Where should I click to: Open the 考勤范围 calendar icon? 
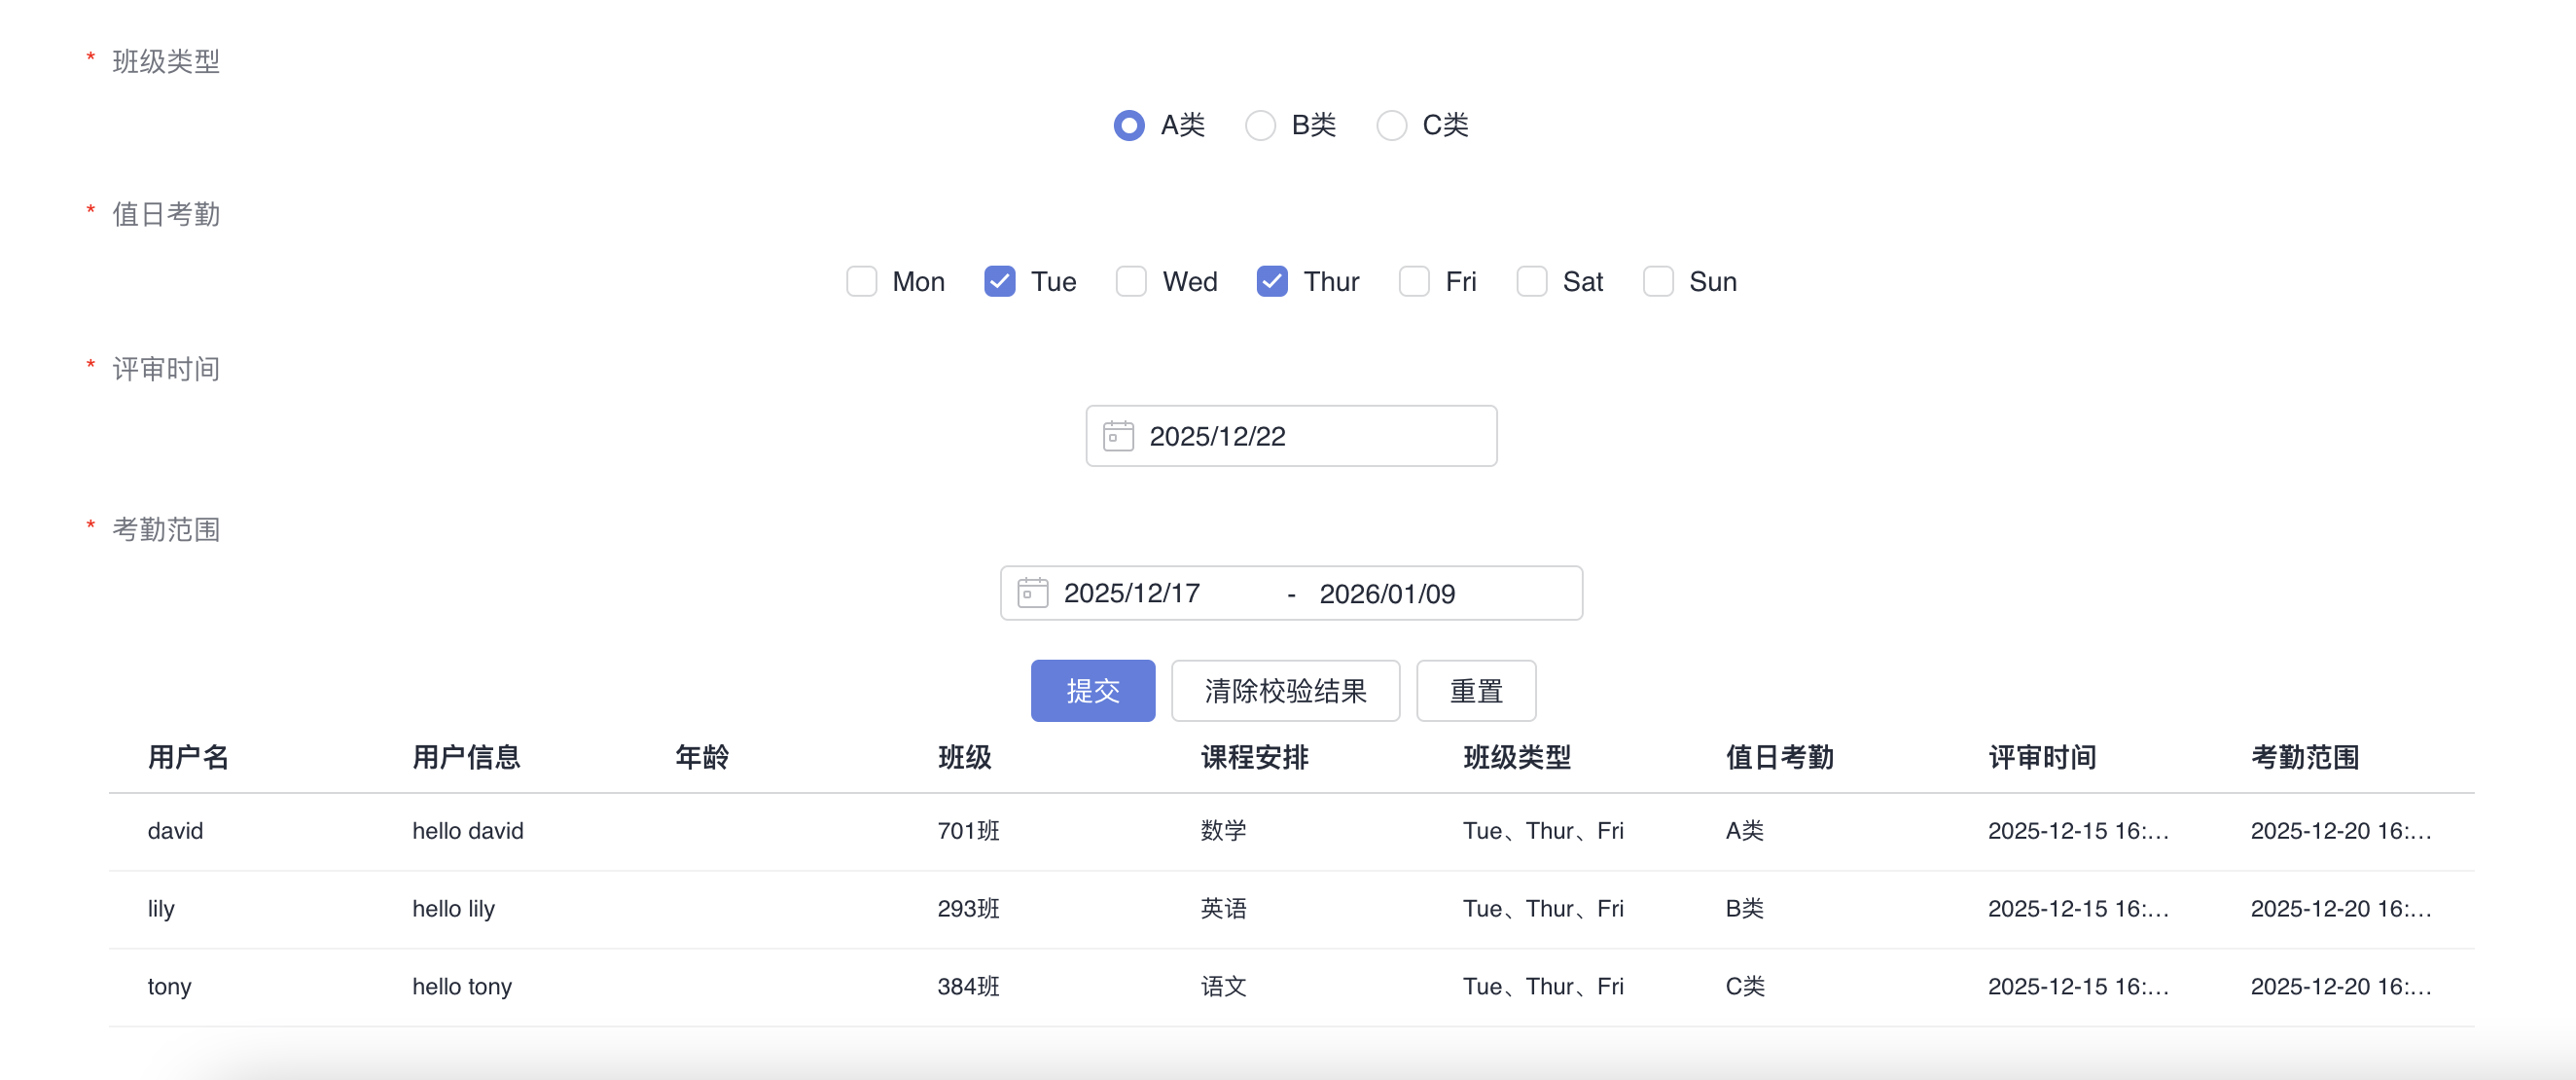1031,592
